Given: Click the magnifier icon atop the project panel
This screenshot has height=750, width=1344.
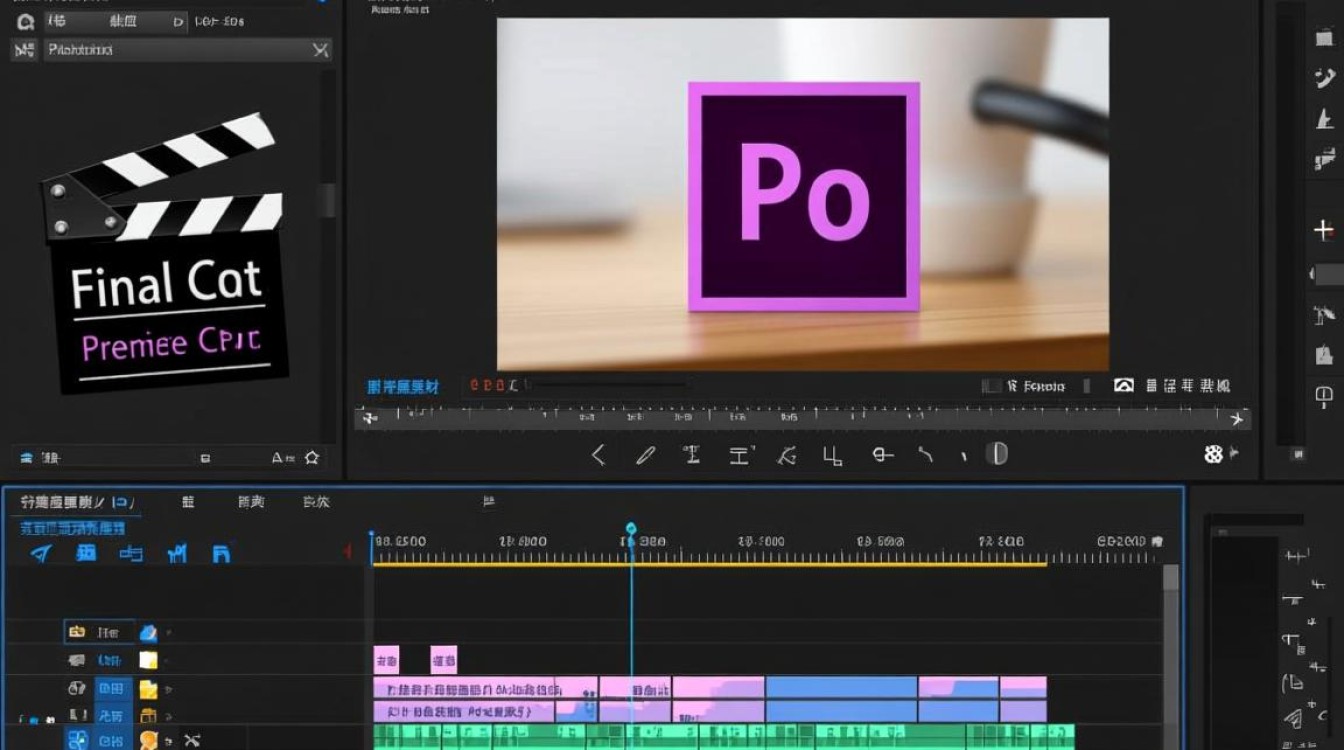Looking at the screenshot, I should coord(24,20).
